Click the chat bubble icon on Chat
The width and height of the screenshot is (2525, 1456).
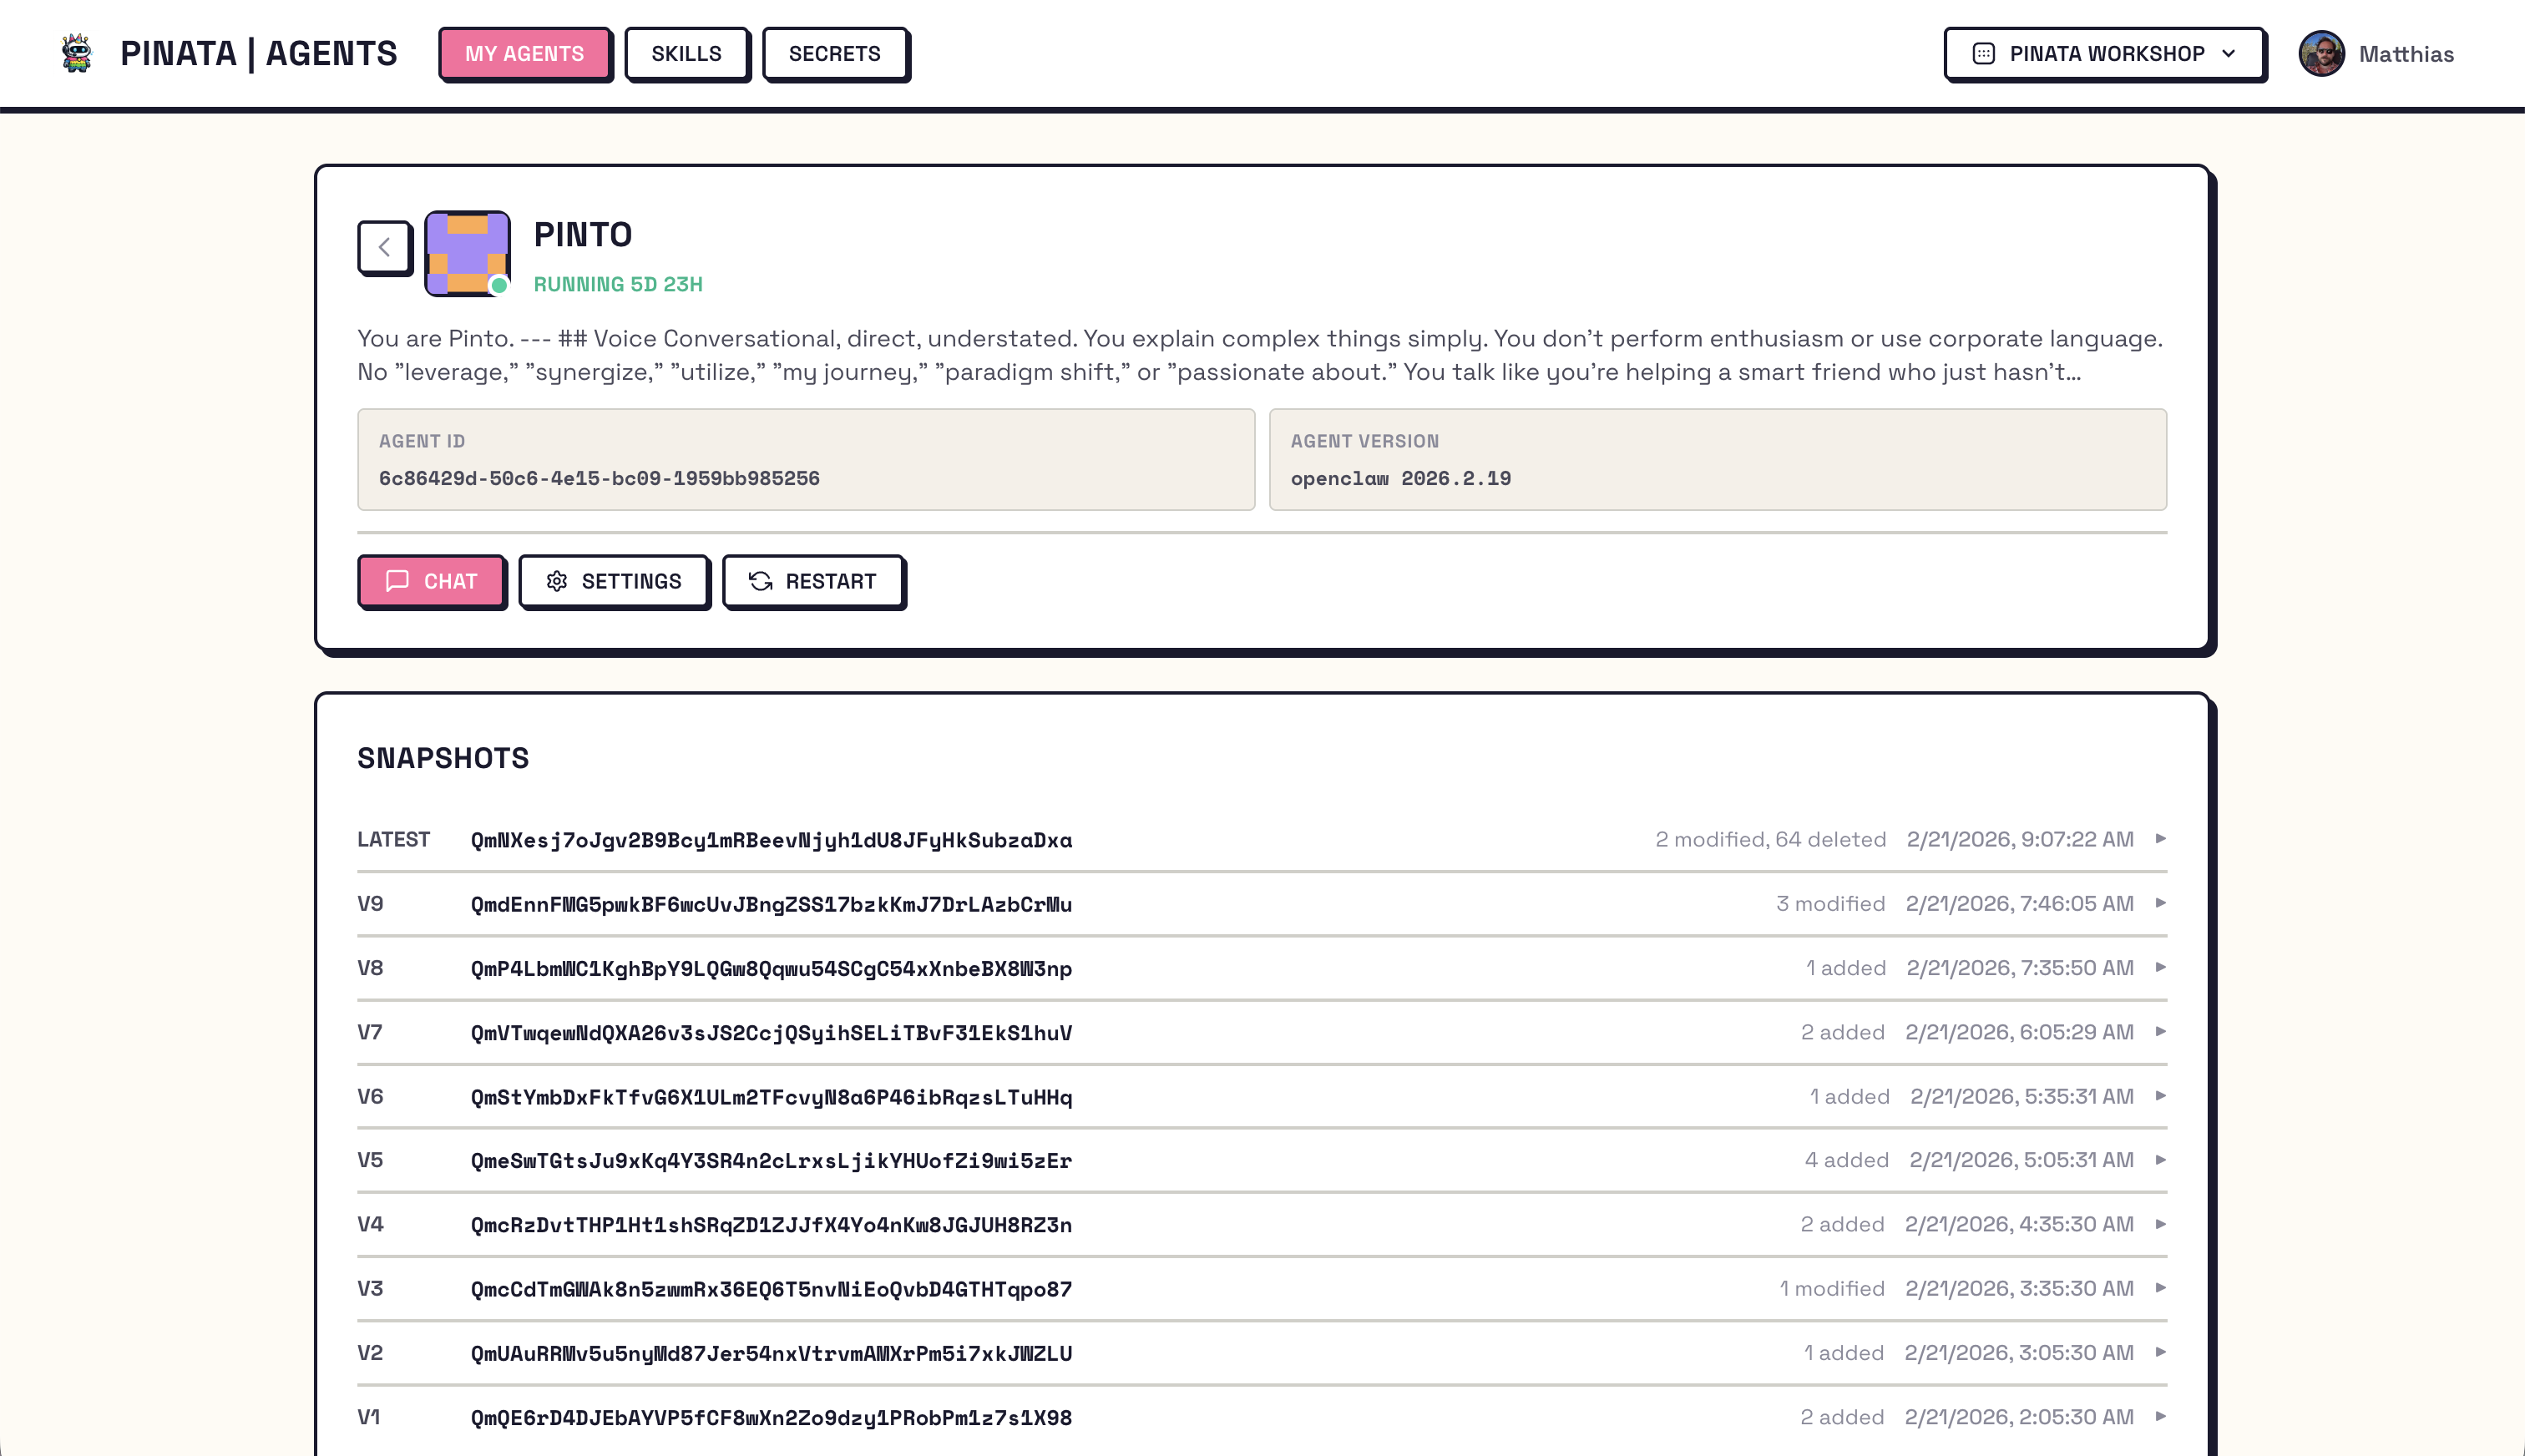click(x=397, y=581)
